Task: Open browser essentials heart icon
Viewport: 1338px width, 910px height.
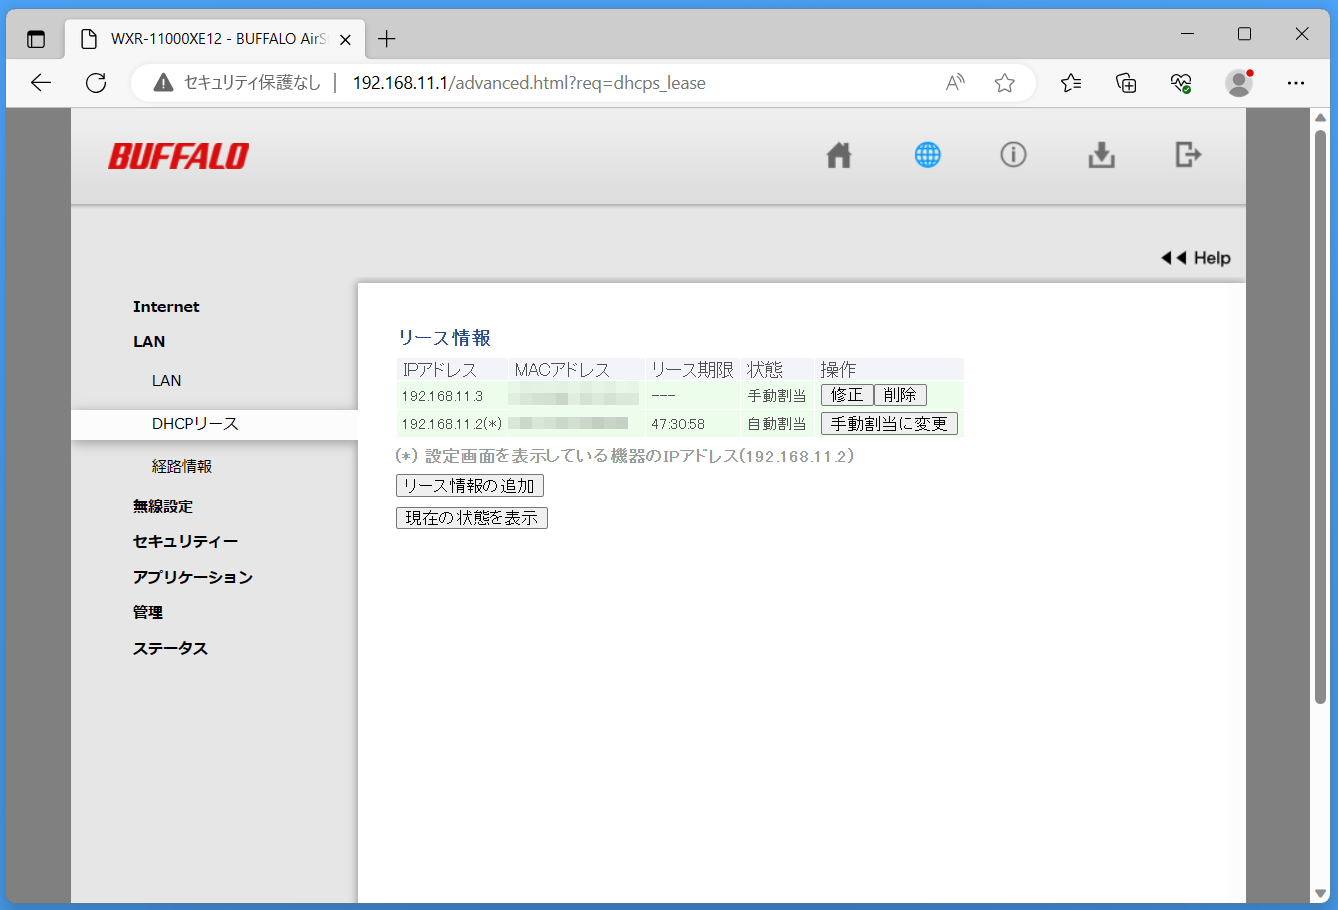Action: [1181, 83]
